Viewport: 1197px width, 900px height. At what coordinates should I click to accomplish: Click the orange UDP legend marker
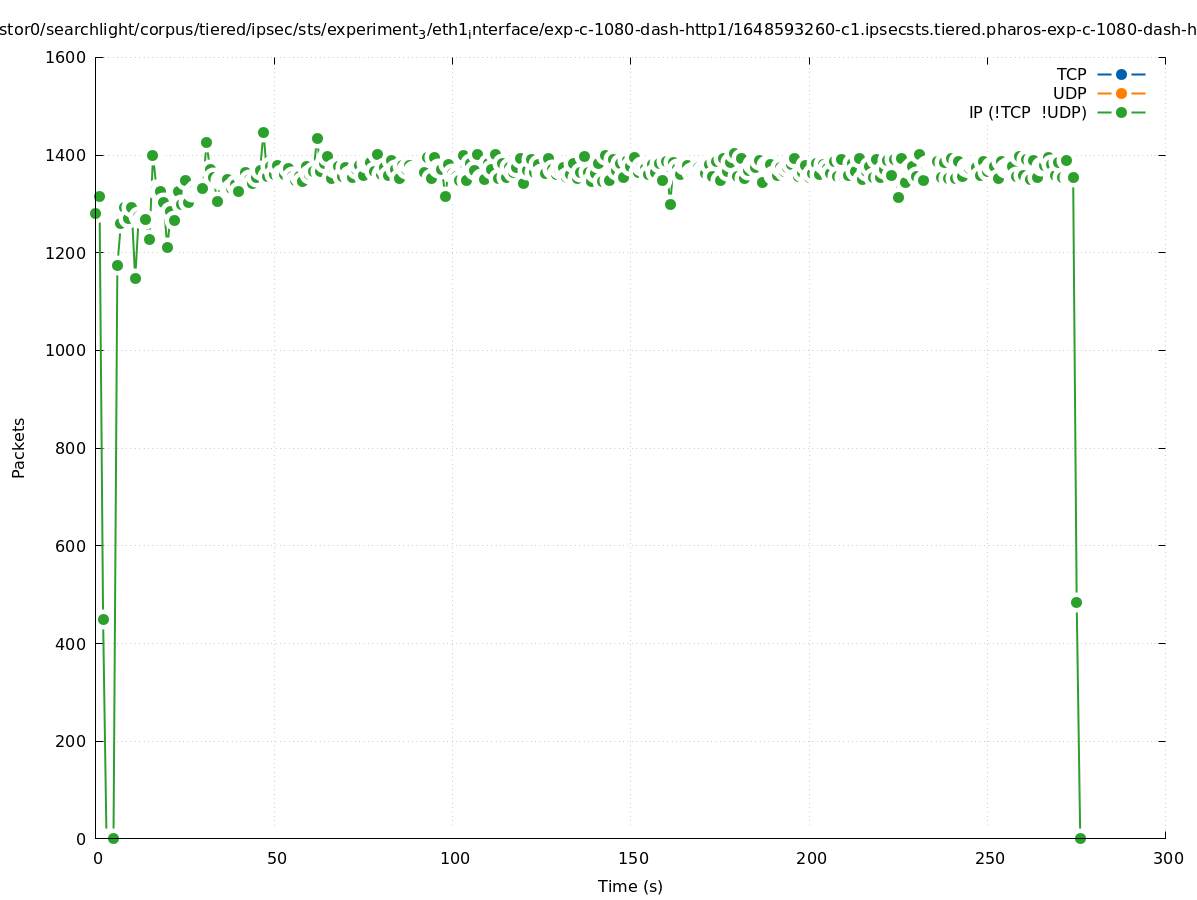(1121, 93)
